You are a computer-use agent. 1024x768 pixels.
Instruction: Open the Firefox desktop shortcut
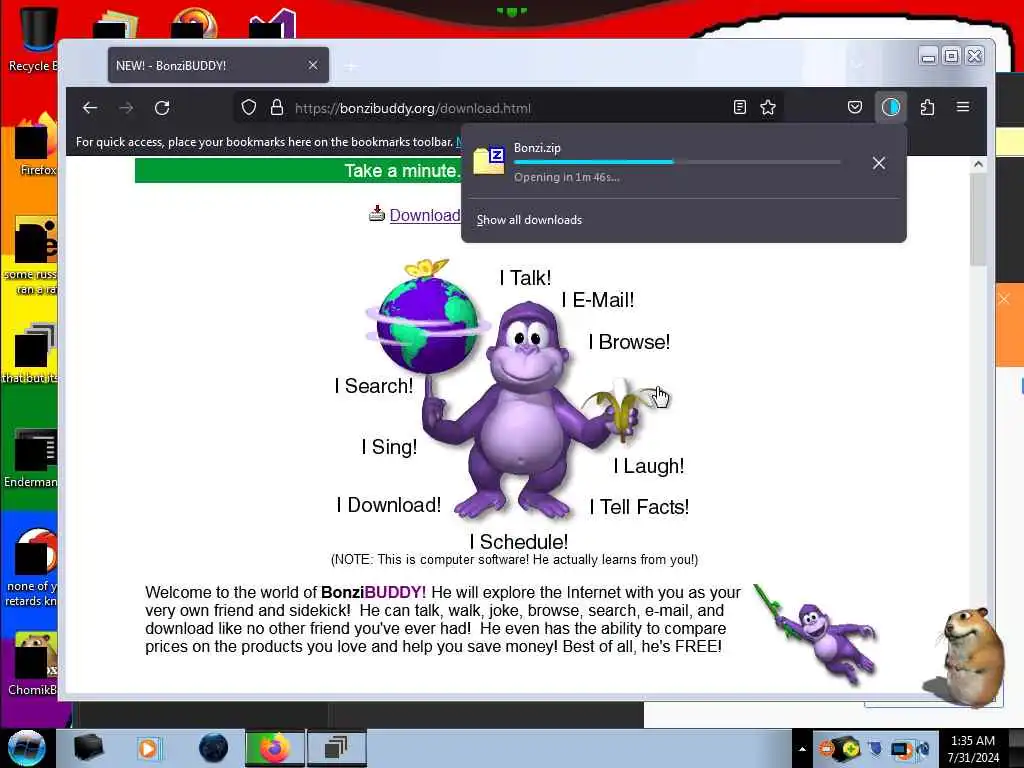[35, 145]
